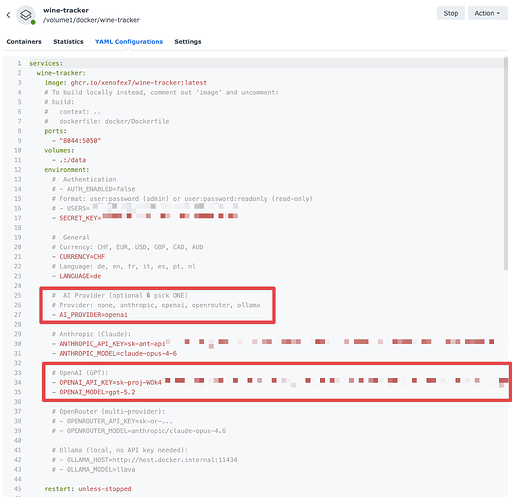Viewport: 512px width, 500px height.
Task: Stop the wine-tracker project
Action: tap(451, 13)
